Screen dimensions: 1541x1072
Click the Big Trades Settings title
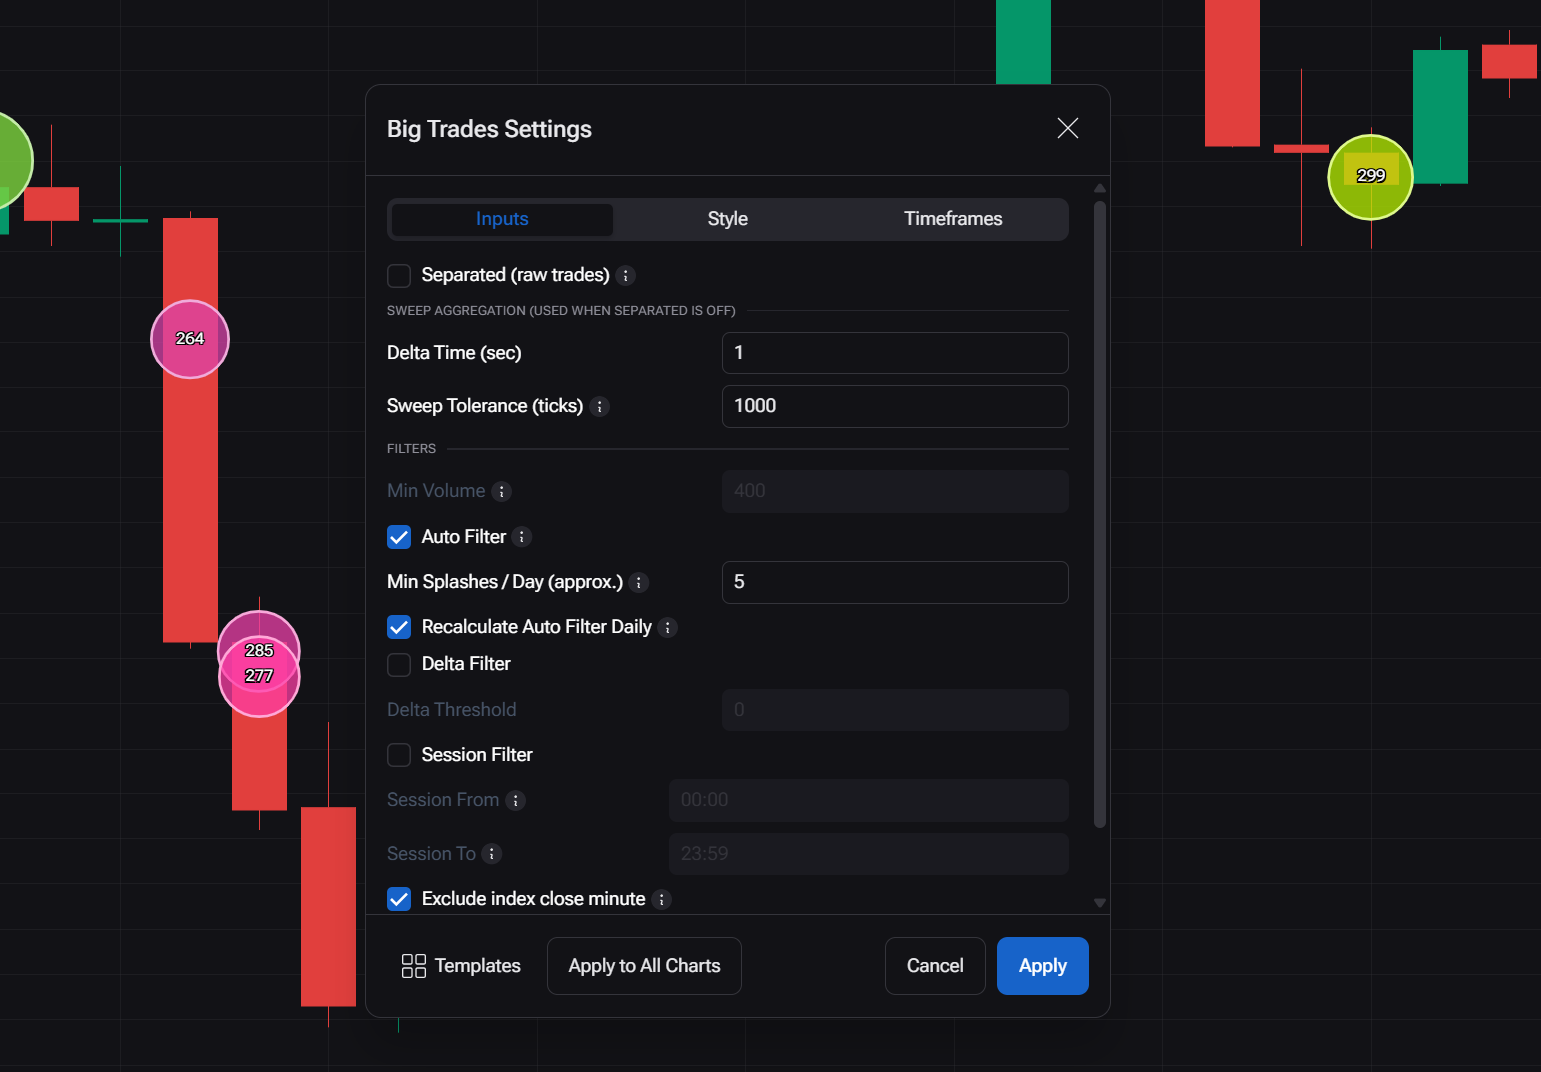[x=489, y=129]
